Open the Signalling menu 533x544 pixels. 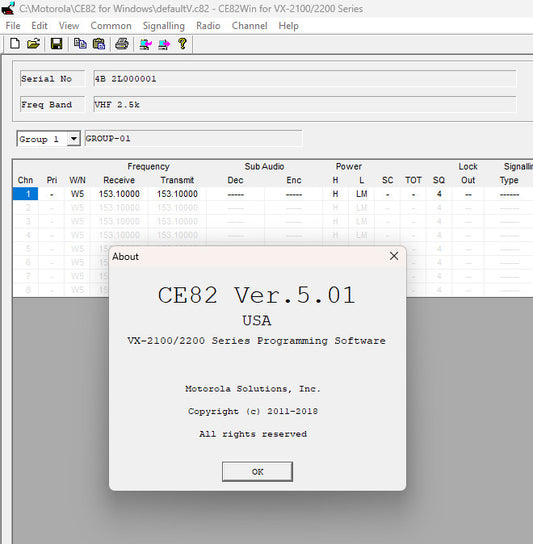click(x=164, y=26)
